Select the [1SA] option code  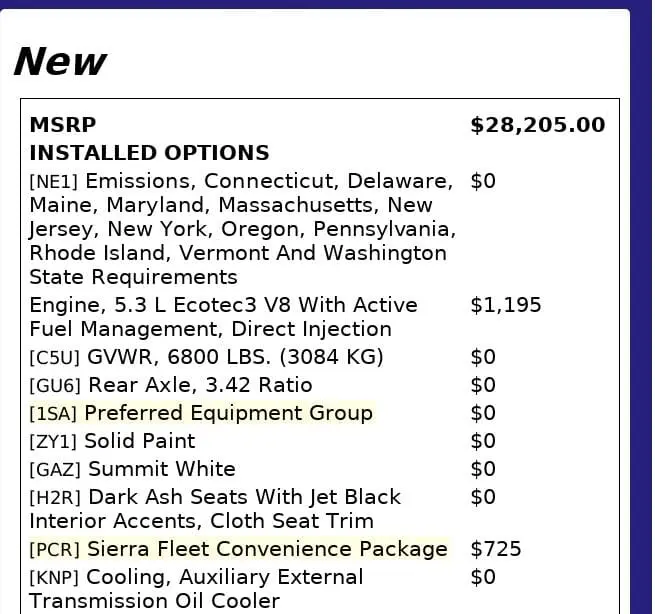point(54,413)
